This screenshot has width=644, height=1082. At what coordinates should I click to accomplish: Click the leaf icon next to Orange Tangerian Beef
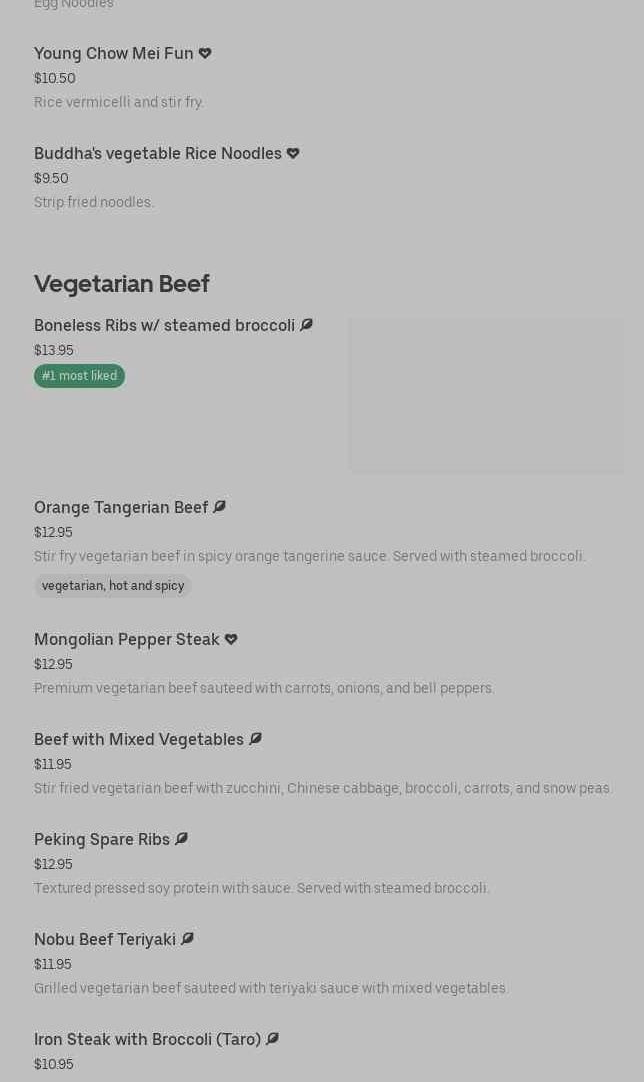[x=220, y=507]
